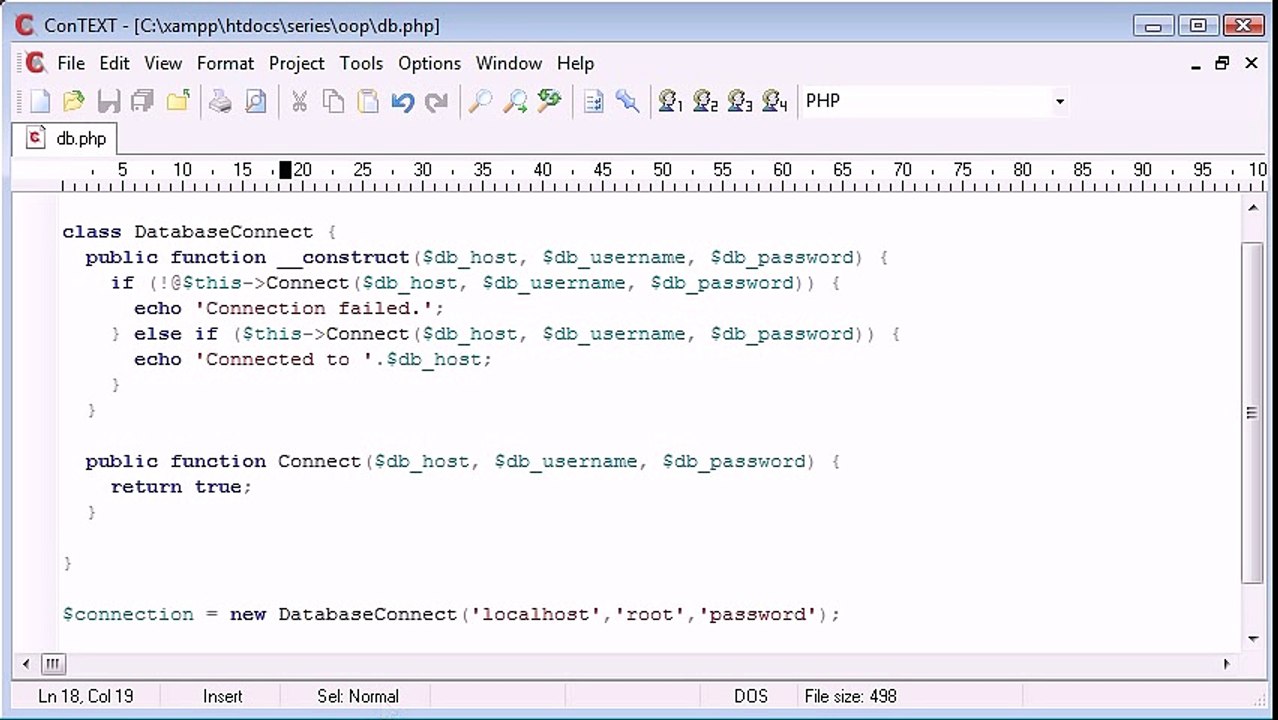Image resolution: width=1278 pixels, height=720 pixels.
Task: Open Find with magnifier icon
Action: click(480, 101)
